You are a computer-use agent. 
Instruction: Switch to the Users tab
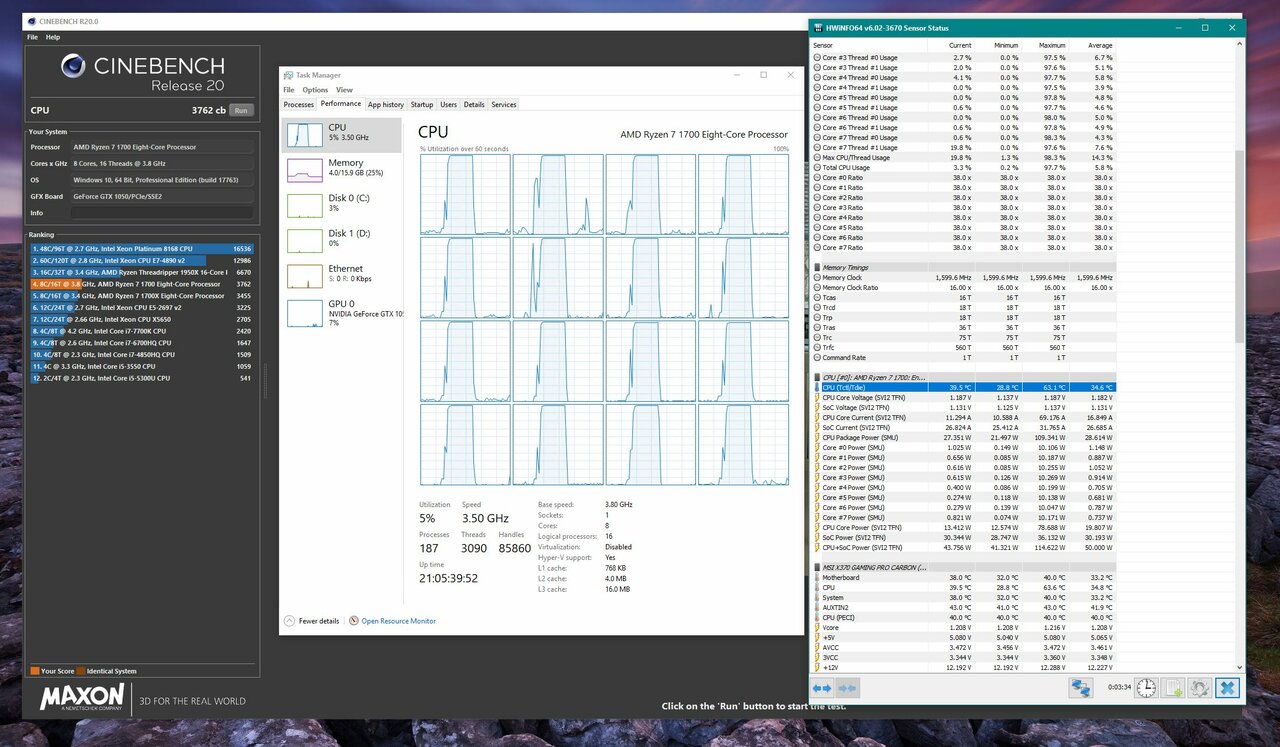449,104
